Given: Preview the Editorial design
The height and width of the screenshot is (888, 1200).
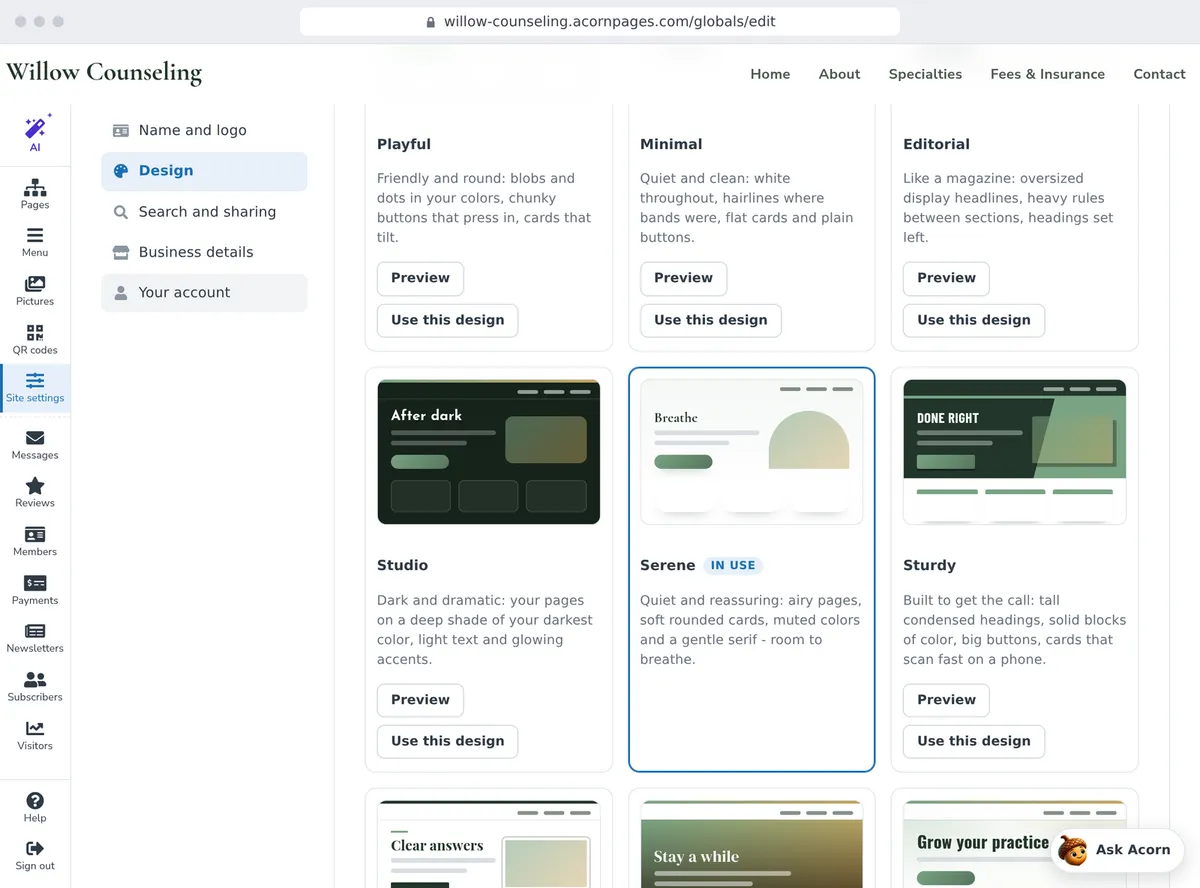Looking at the screenshot, I should pos(946,278).
